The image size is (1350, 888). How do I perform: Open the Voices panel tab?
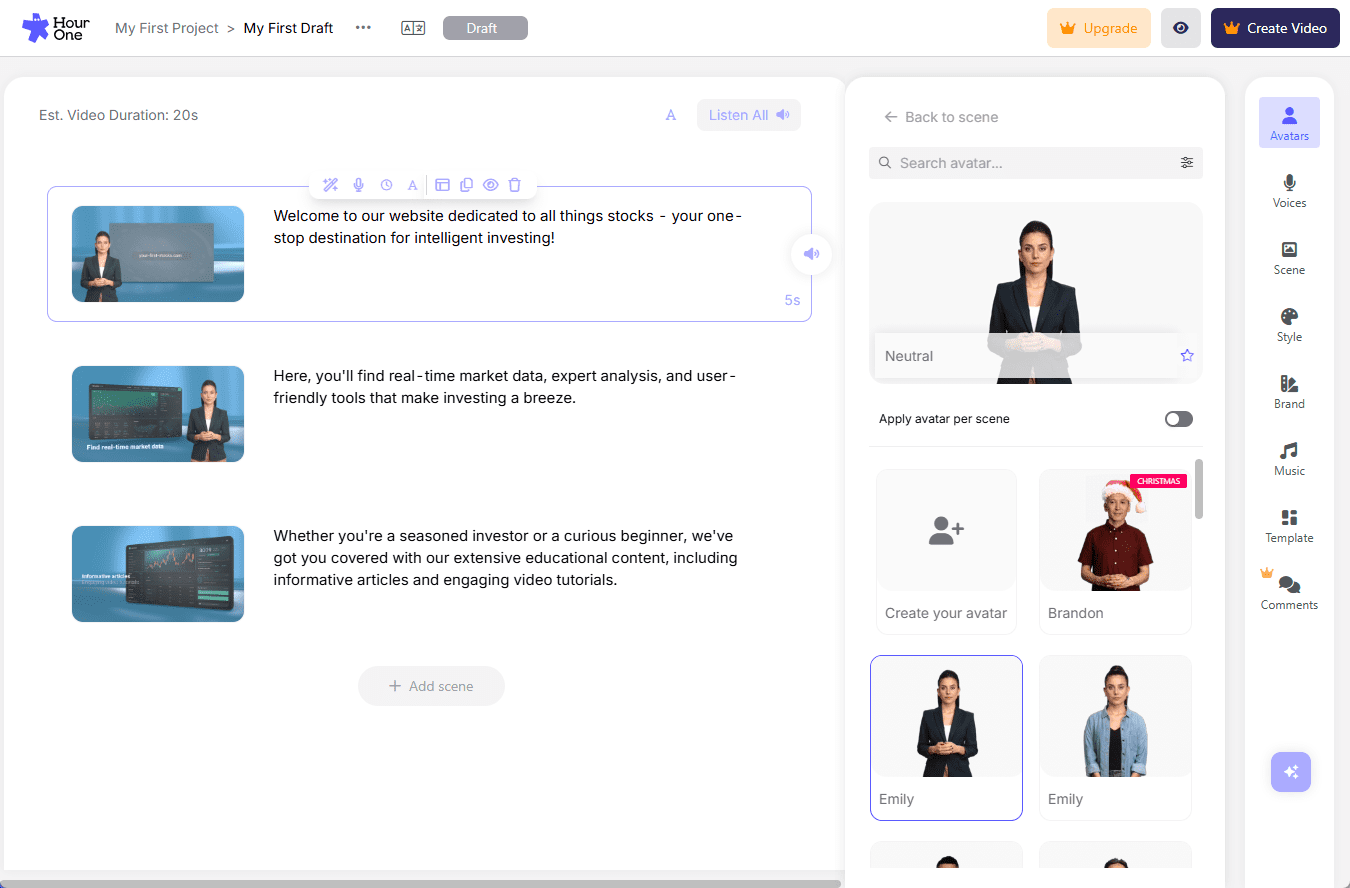click(1289, 190)
